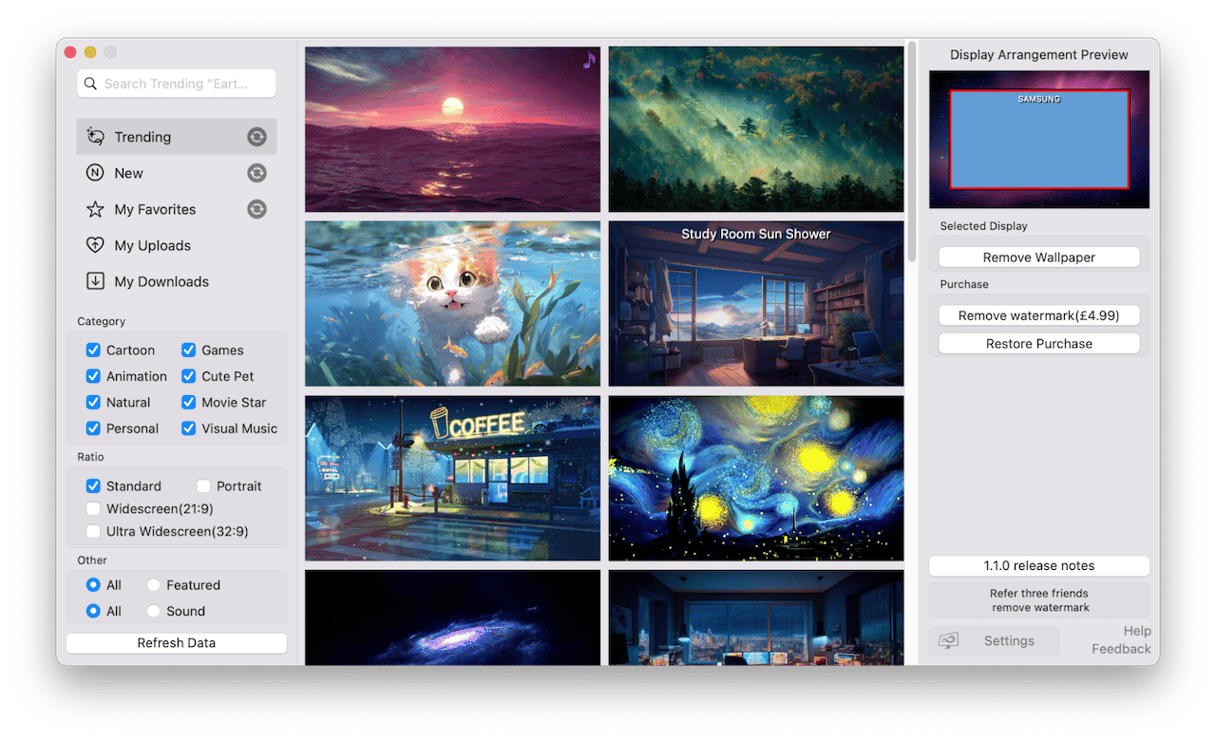Click Refer three friends remove watermark
Image resolution: width=1216 pixels, height=740 pixels.
1039,600
